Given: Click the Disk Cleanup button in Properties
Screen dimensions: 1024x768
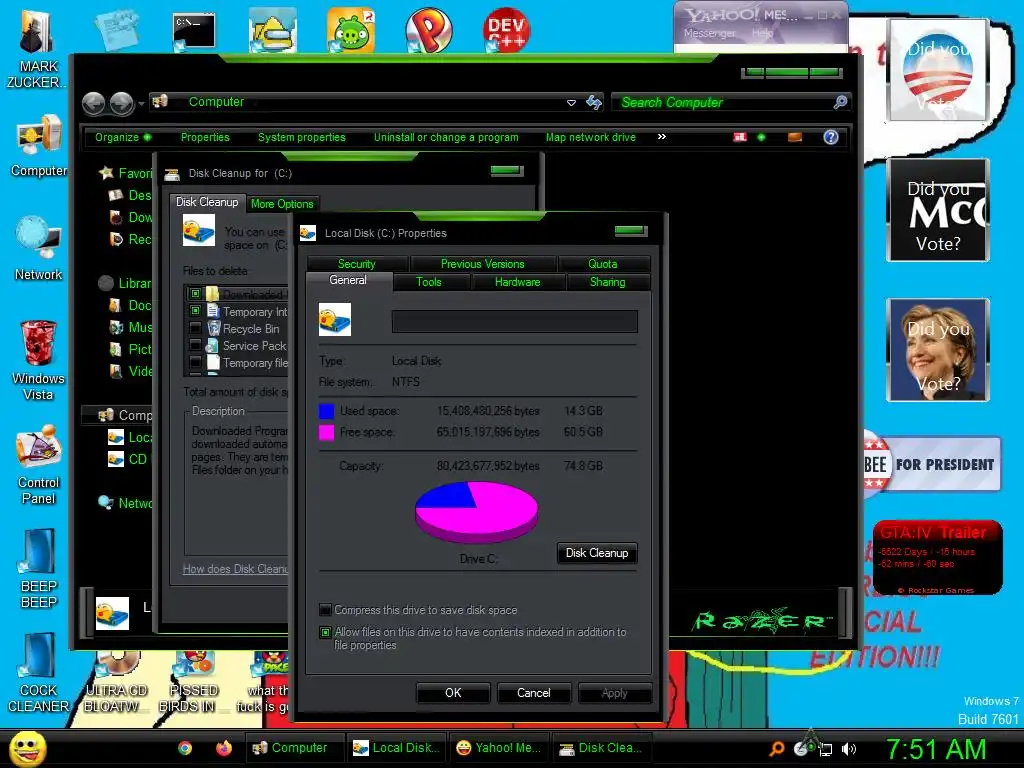Looking at the screenshot, I should 597,553.
